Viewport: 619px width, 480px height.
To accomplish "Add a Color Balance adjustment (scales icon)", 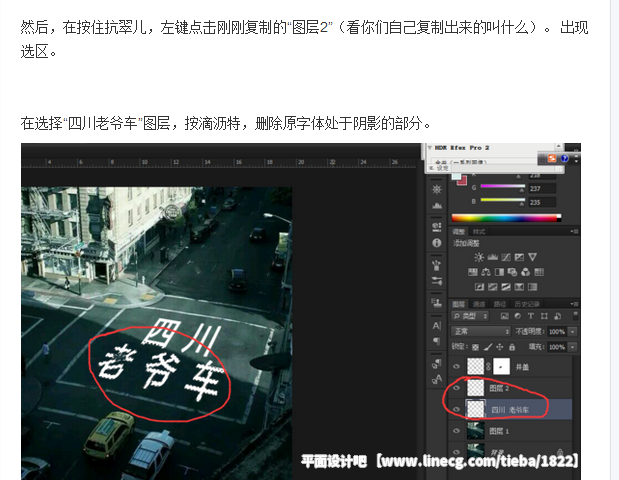I will click(486, 272).
